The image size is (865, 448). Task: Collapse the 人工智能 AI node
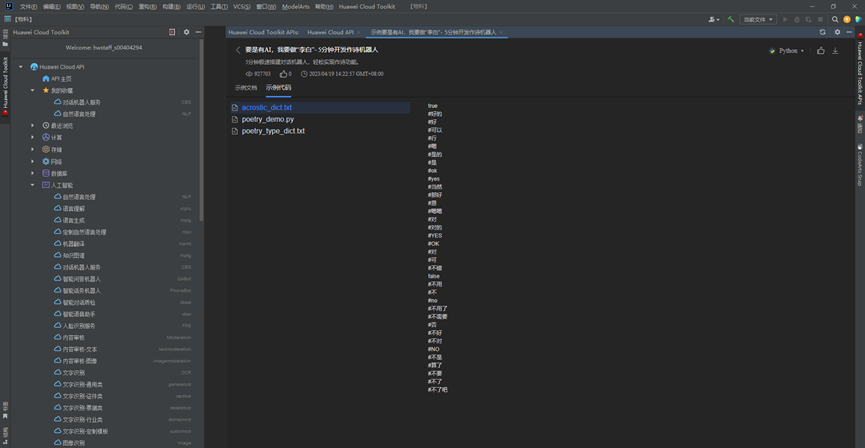coord(32,185)
